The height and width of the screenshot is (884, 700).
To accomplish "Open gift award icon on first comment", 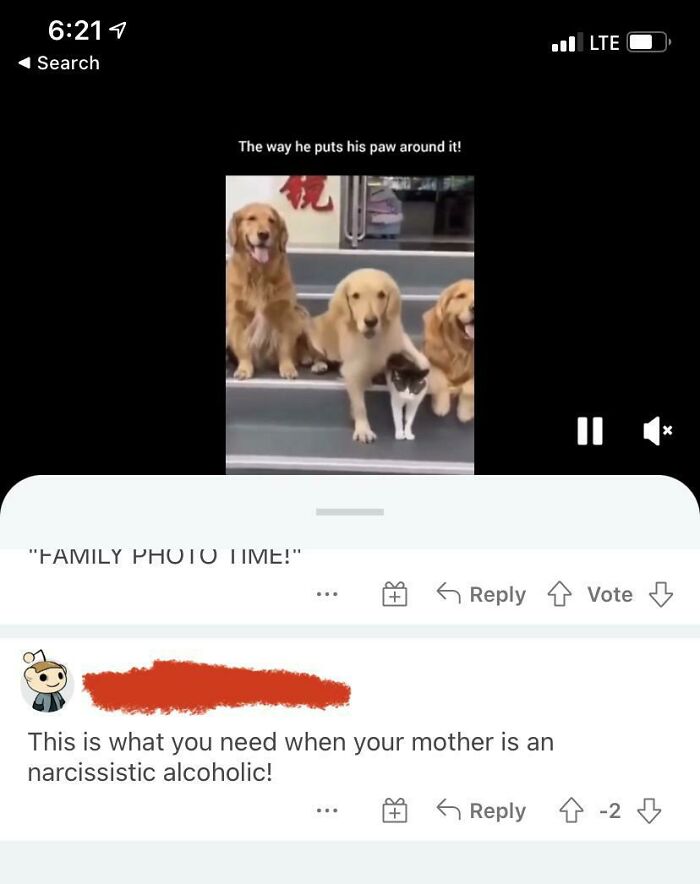I will 395,594.
